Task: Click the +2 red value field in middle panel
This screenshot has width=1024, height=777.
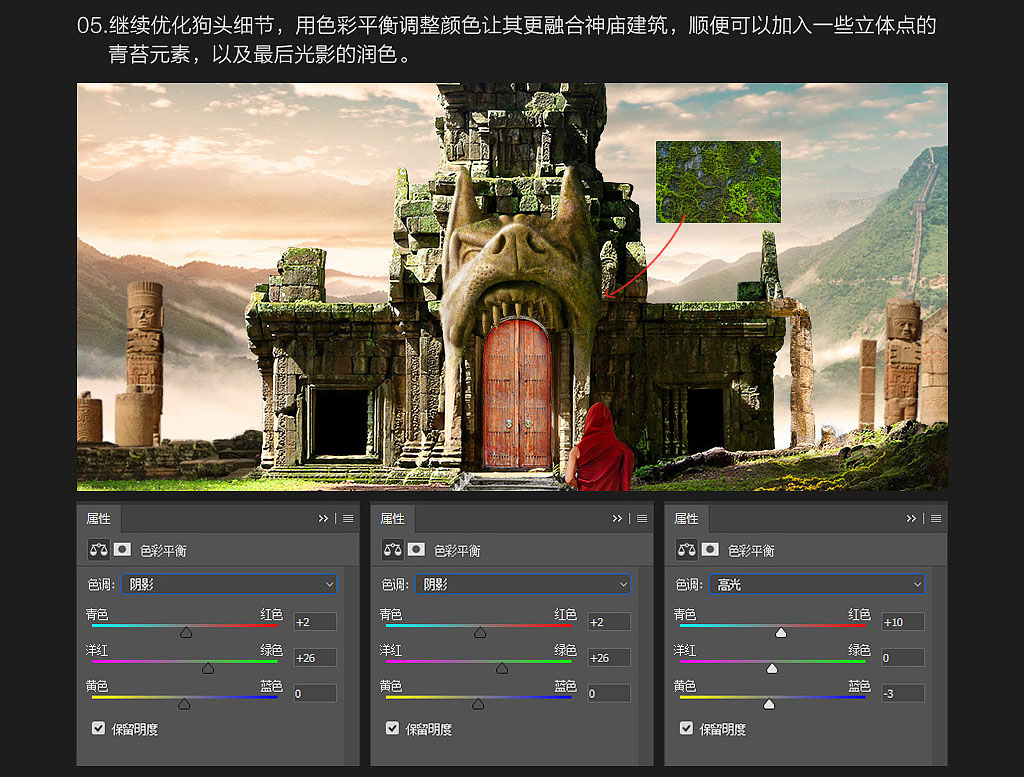Action: (x=609, y=622)
